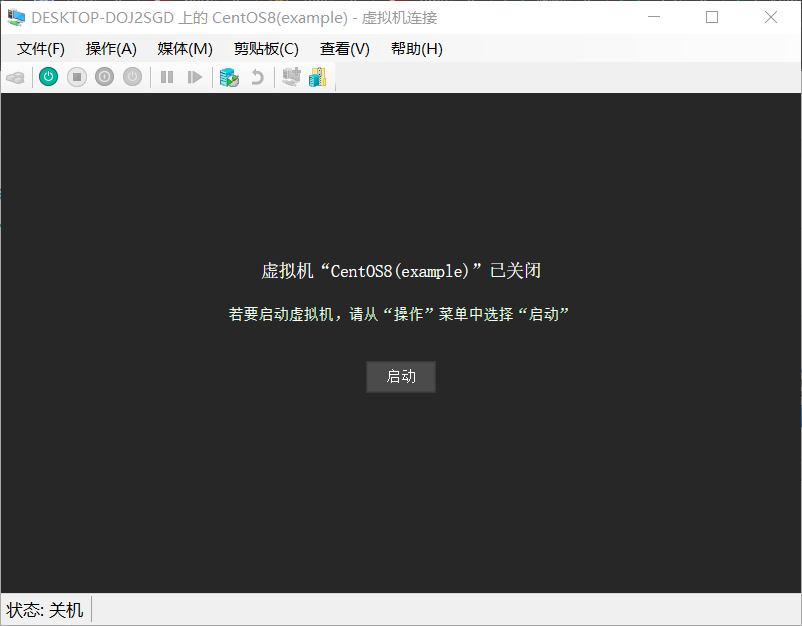Click the 启动 button
This screenshot has width=802, height=626.
(401, 377)
